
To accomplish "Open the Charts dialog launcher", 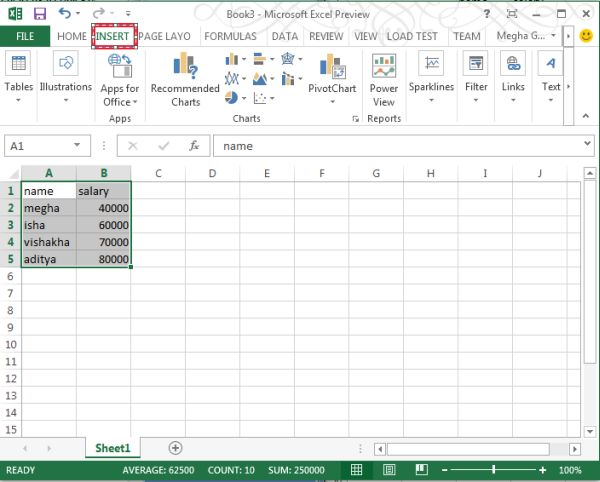I will (355, 119).
